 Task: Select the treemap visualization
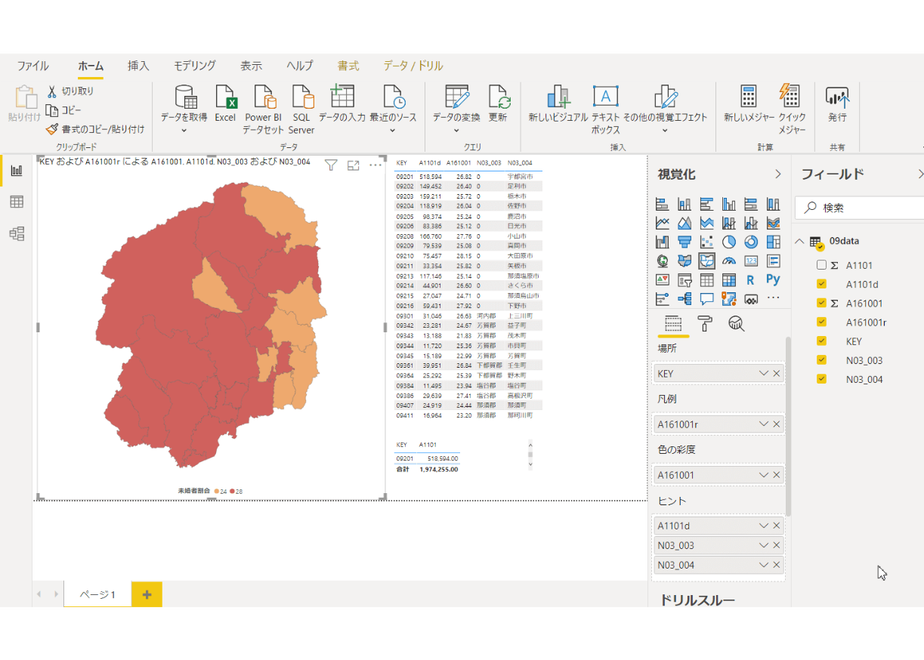[773, 242]
